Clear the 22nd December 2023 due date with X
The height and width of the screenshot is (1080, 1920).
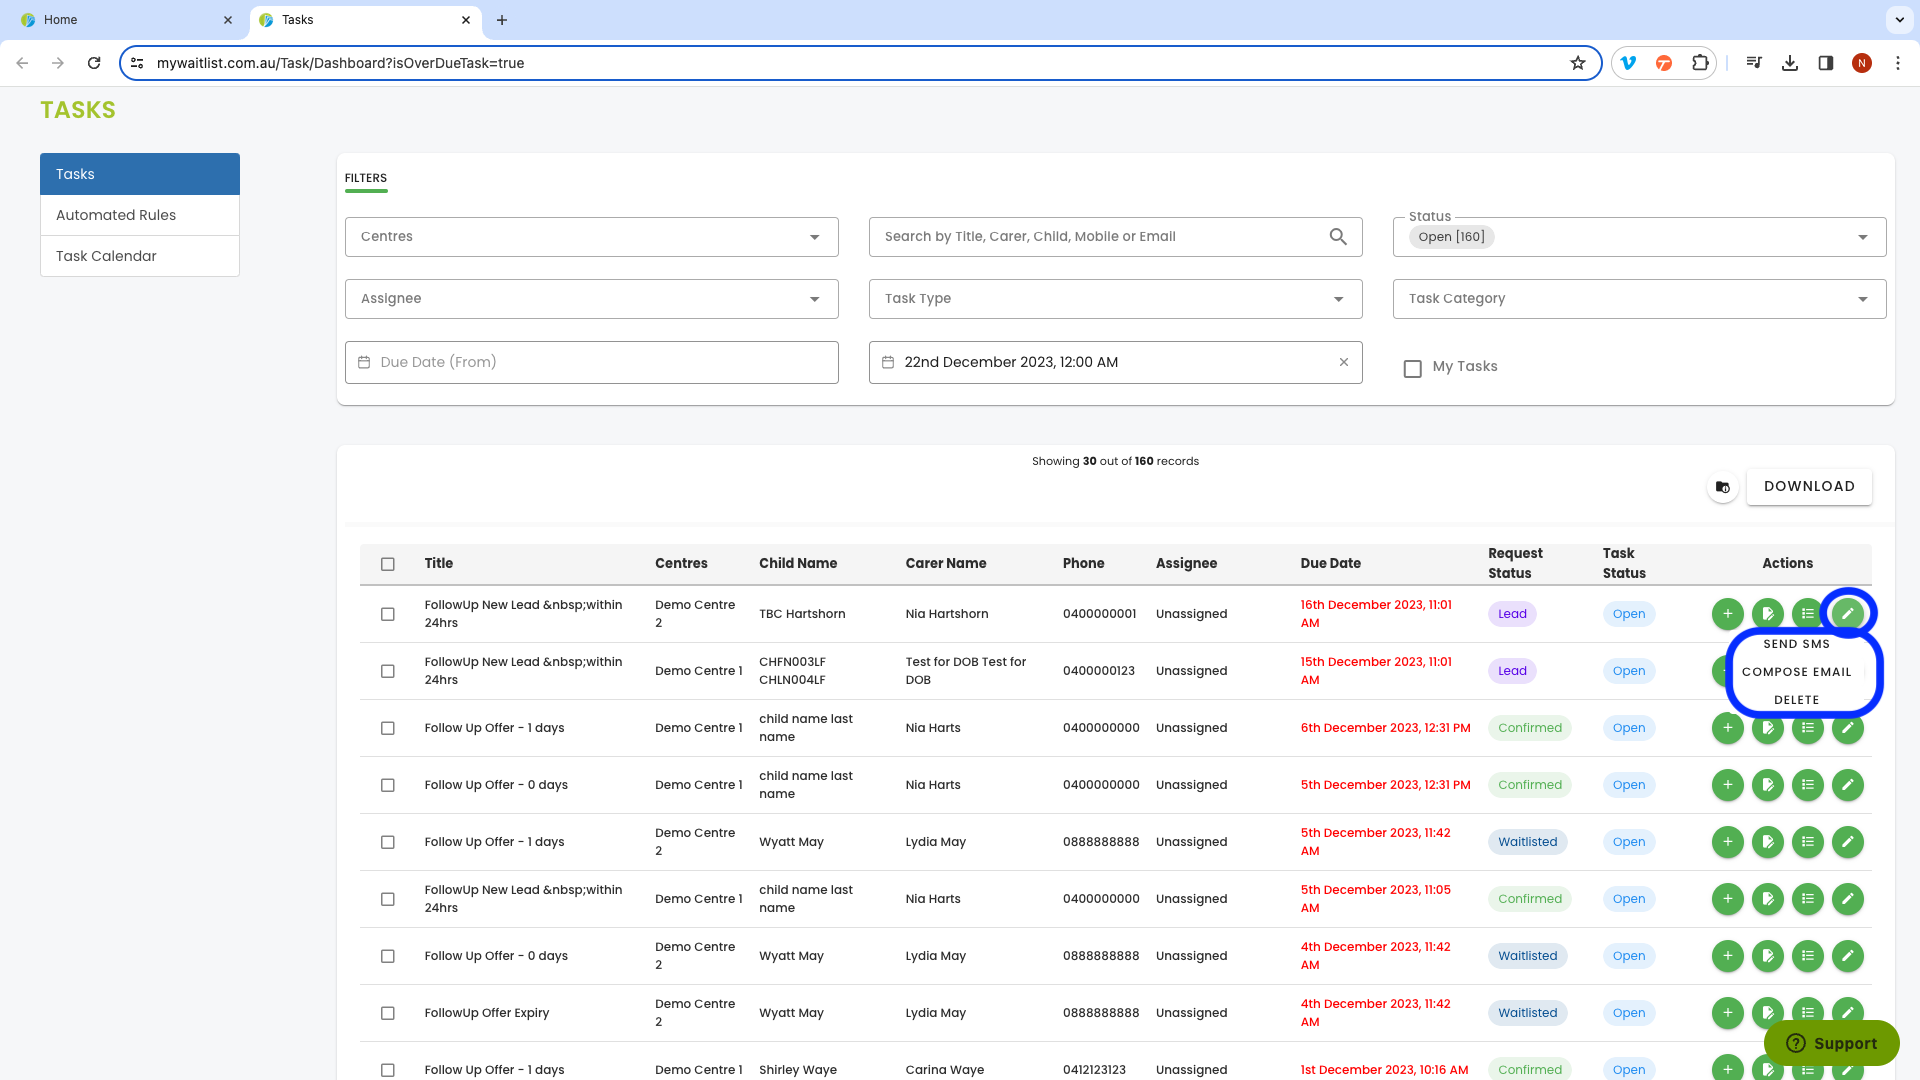point(1344,362)
